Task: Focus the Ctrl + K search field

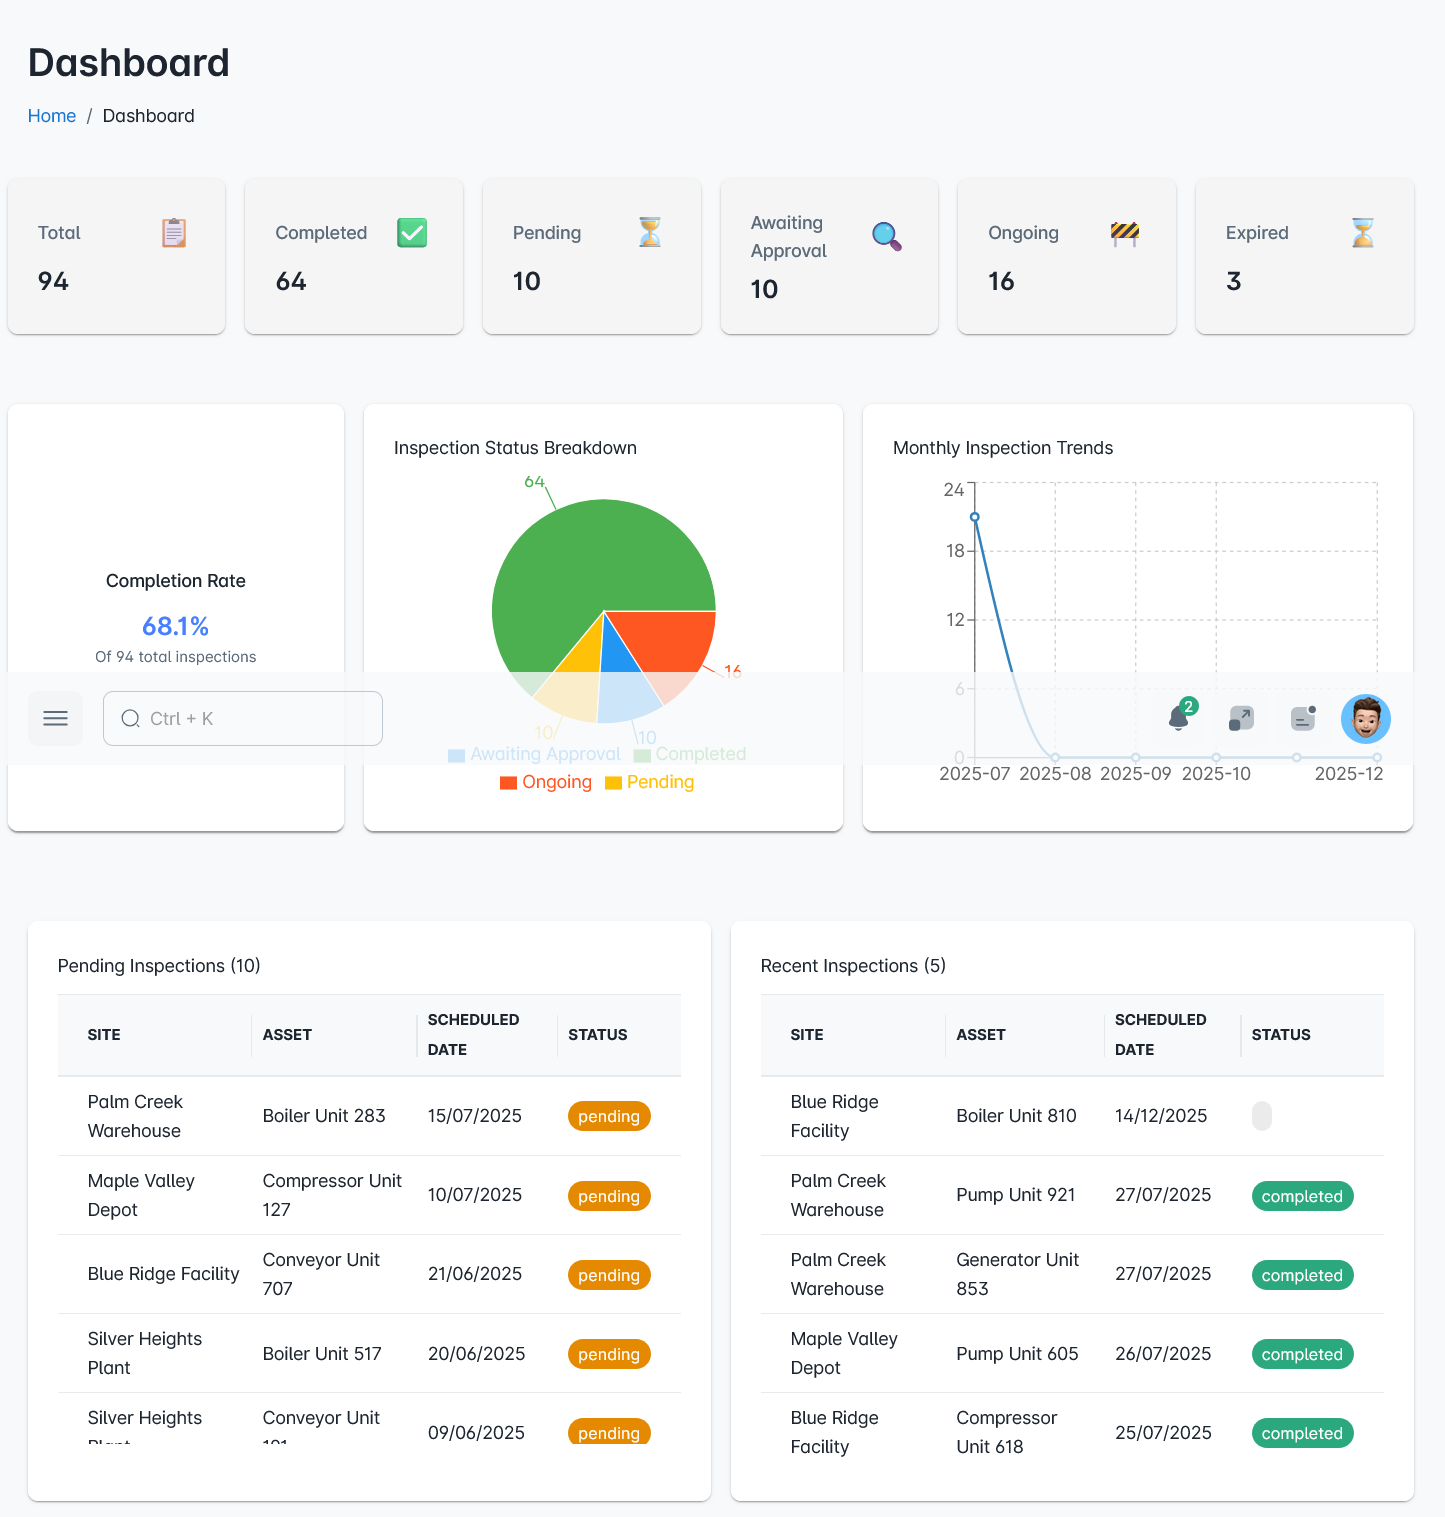Action: 243,718
